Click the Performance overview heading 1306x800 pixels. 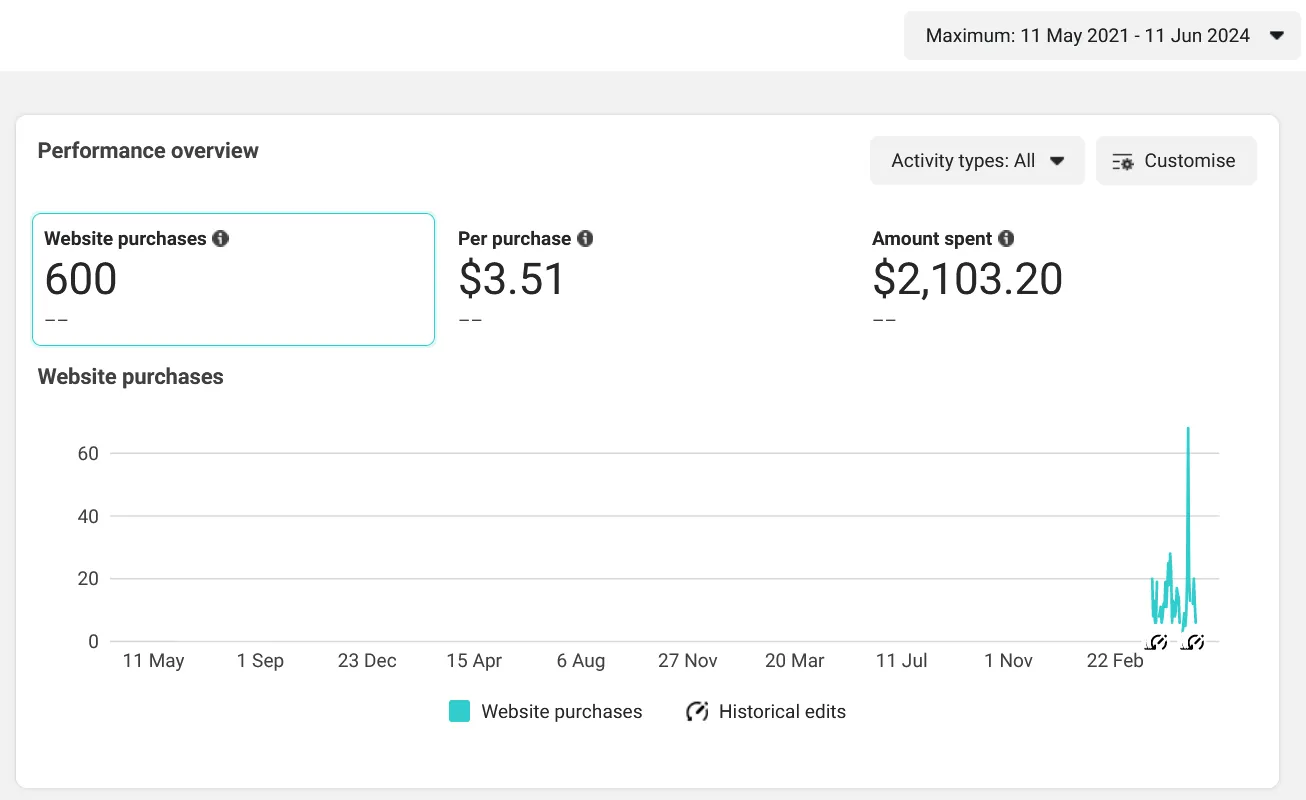(148, 151)
